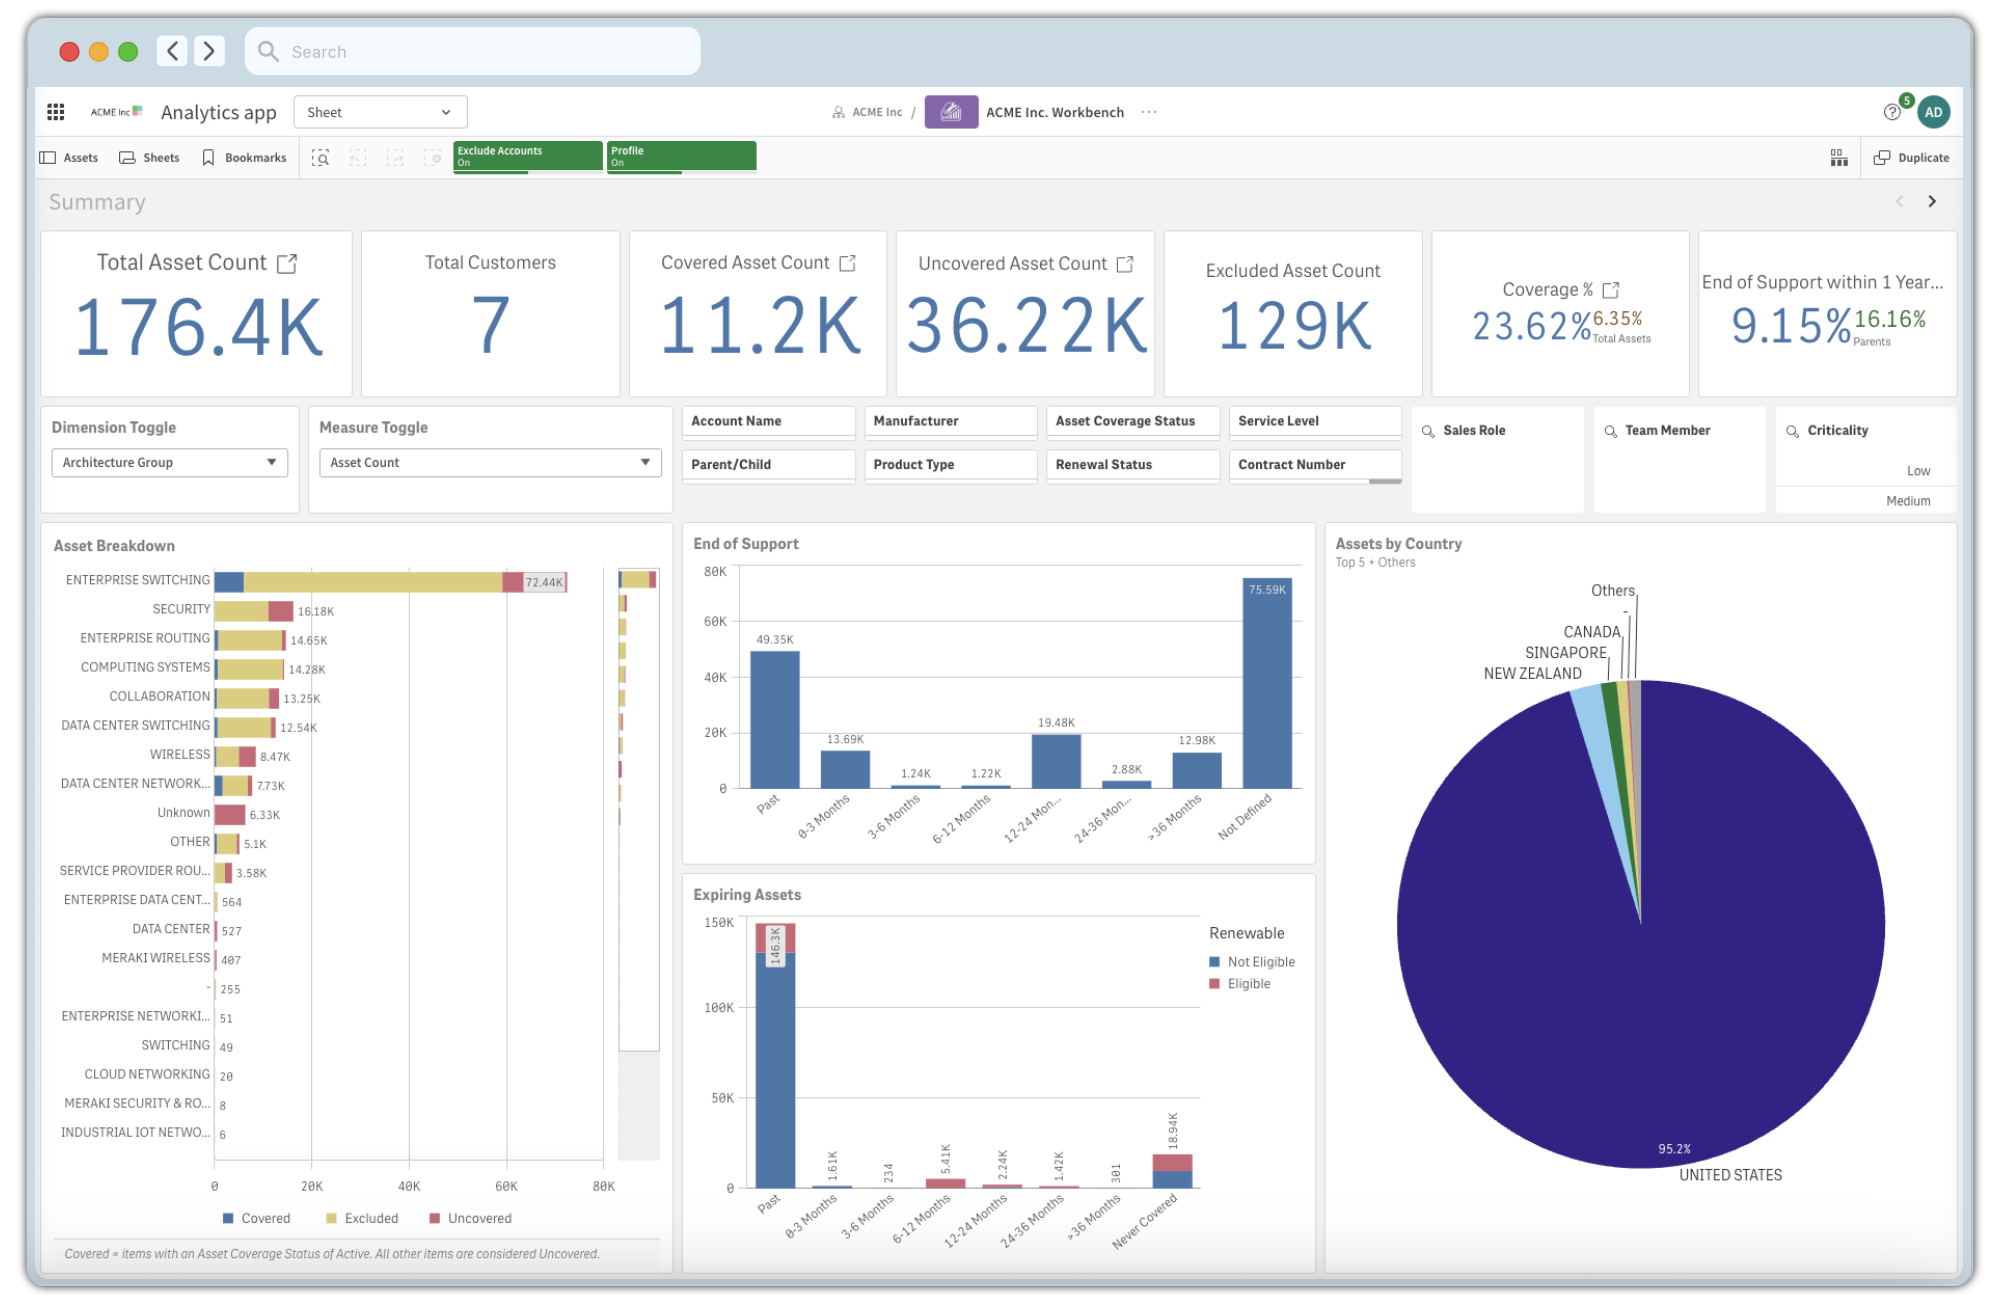Click the top Search field
Screen dimensions: 2000x1300
pos(472,52)
